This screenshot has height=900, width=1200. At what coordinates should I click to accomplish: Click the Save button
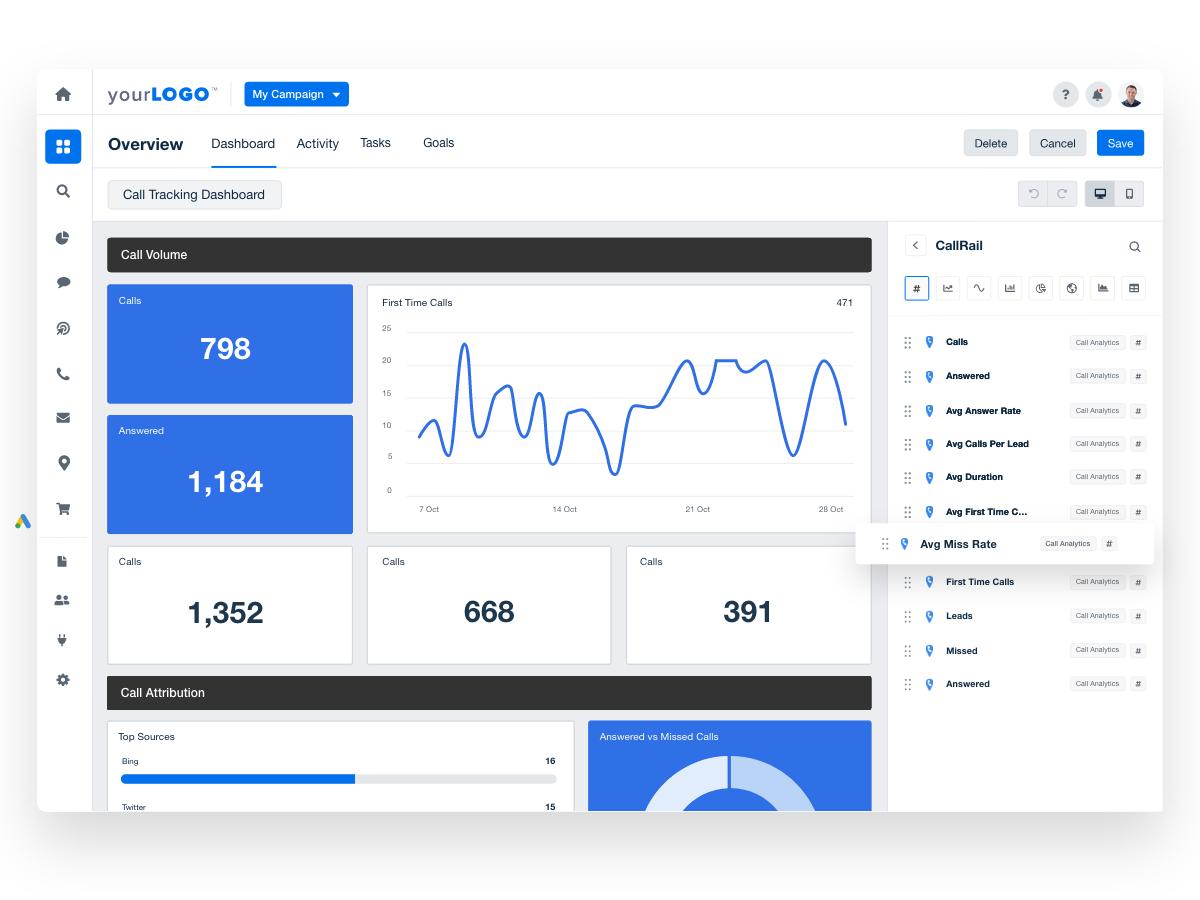pyautogui.click(x=1120, y=143)
